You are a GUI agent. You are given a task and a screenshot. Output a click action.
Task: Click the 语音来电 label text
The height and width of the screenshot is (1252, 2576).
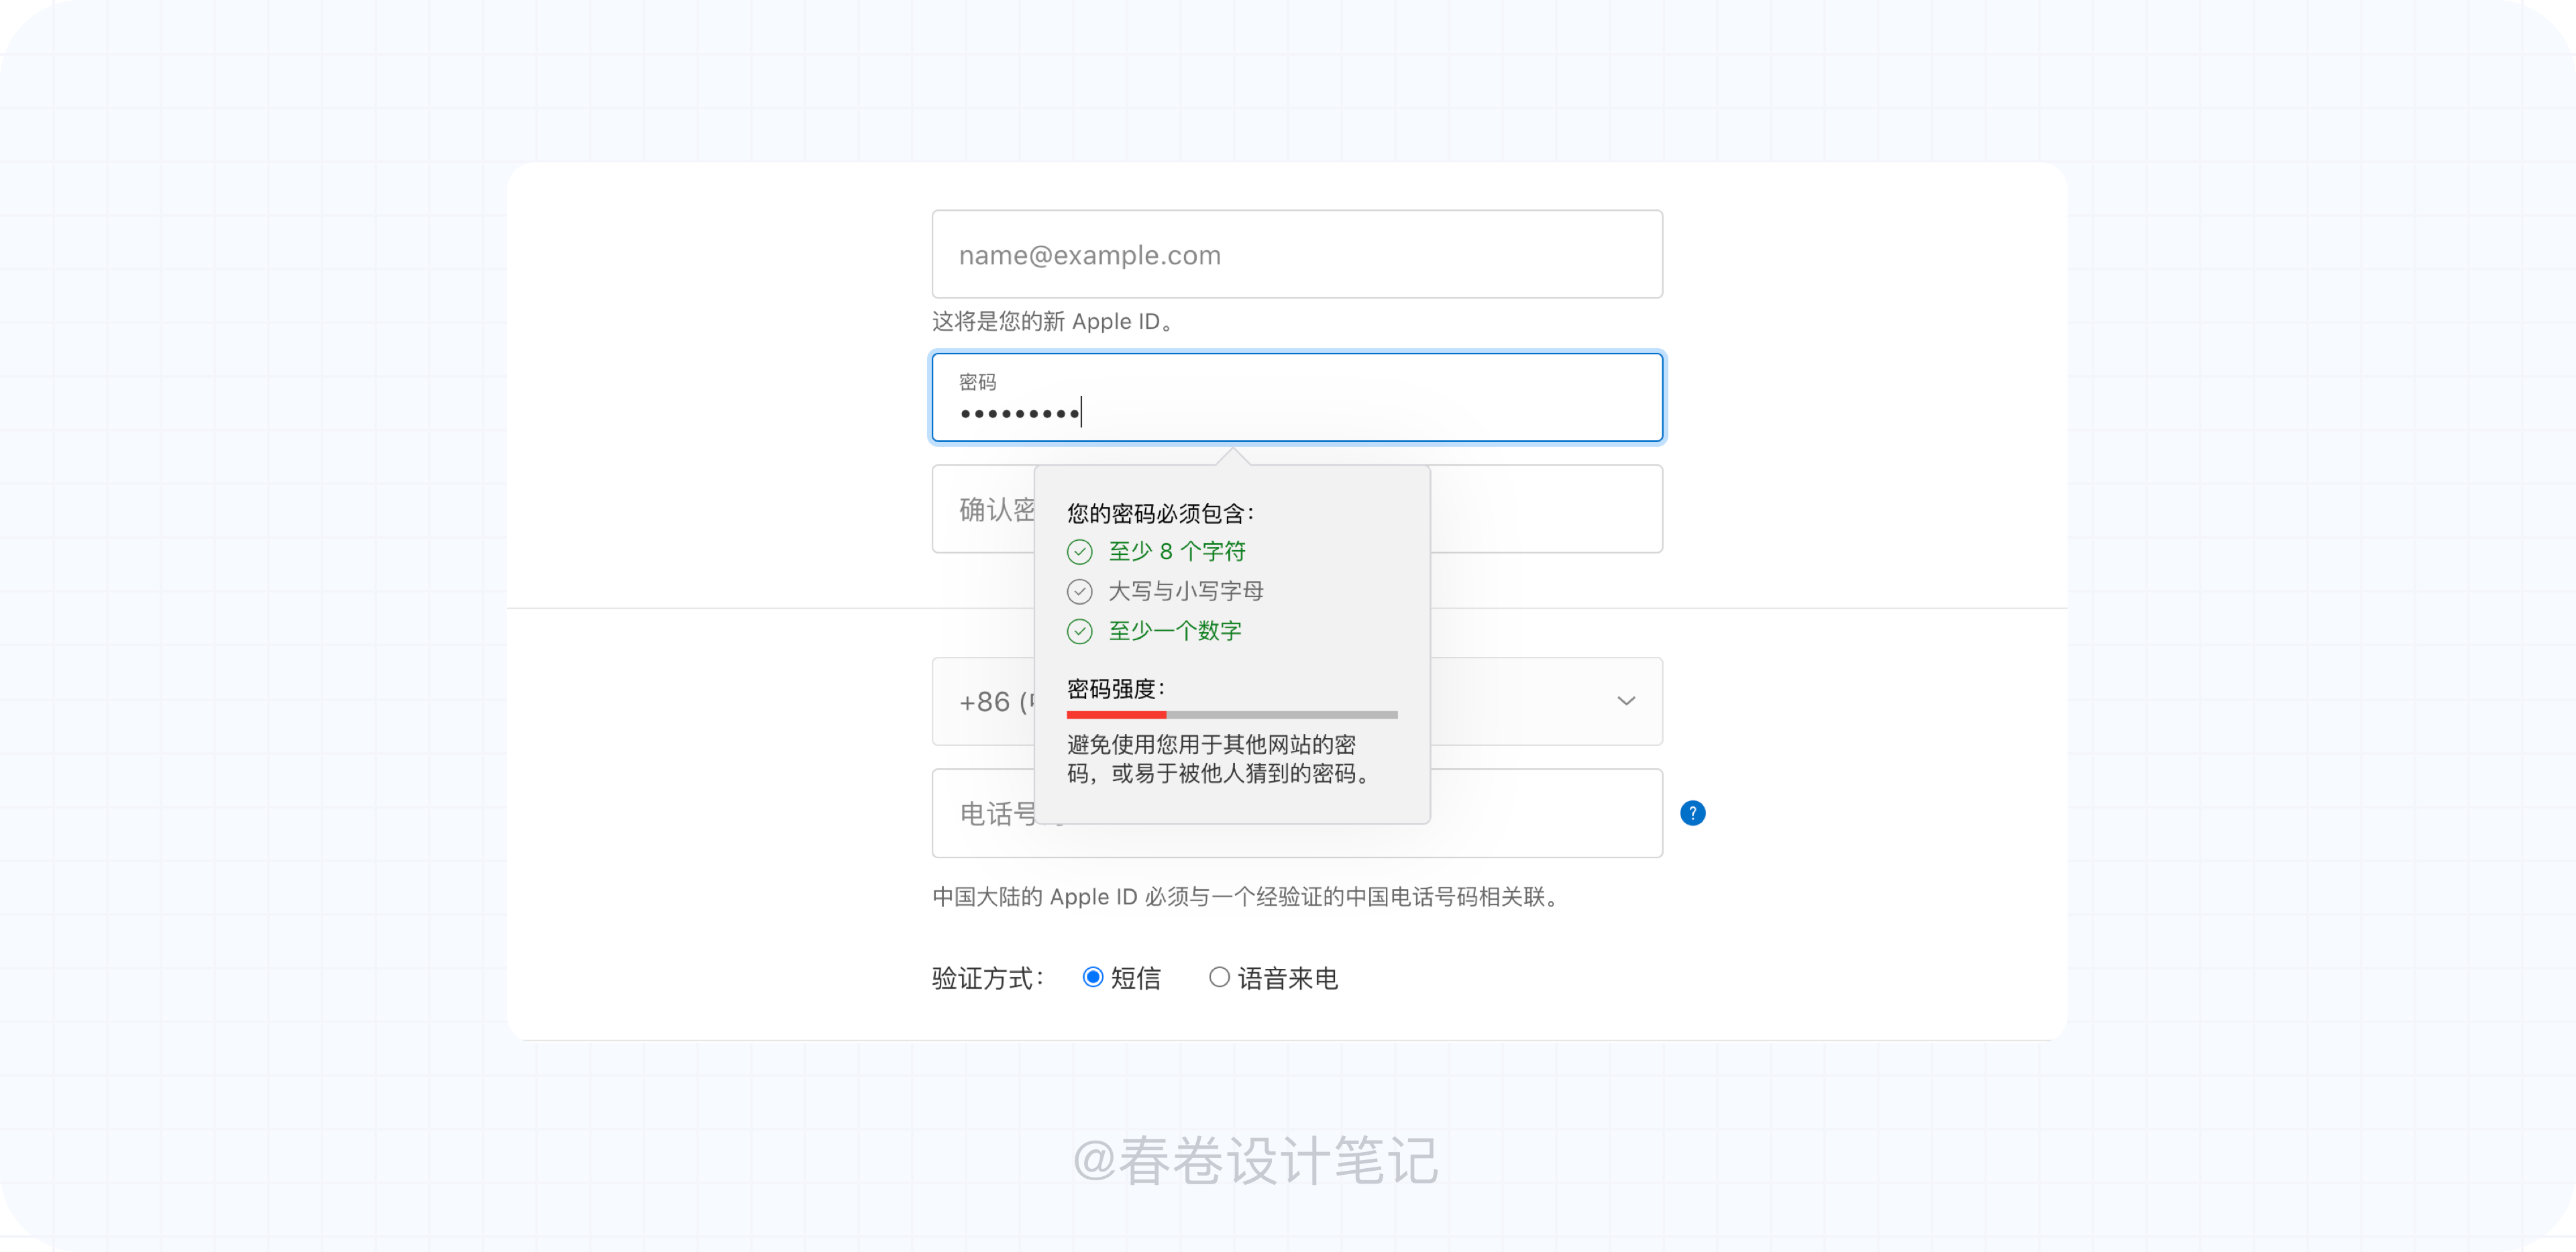pos(1287,978)
